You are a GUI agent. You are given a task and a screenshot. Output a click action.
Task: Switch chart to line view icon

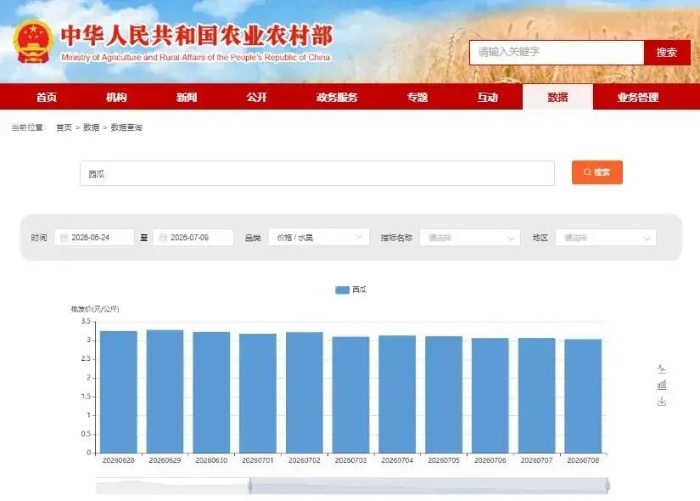(x=662, y=368)
